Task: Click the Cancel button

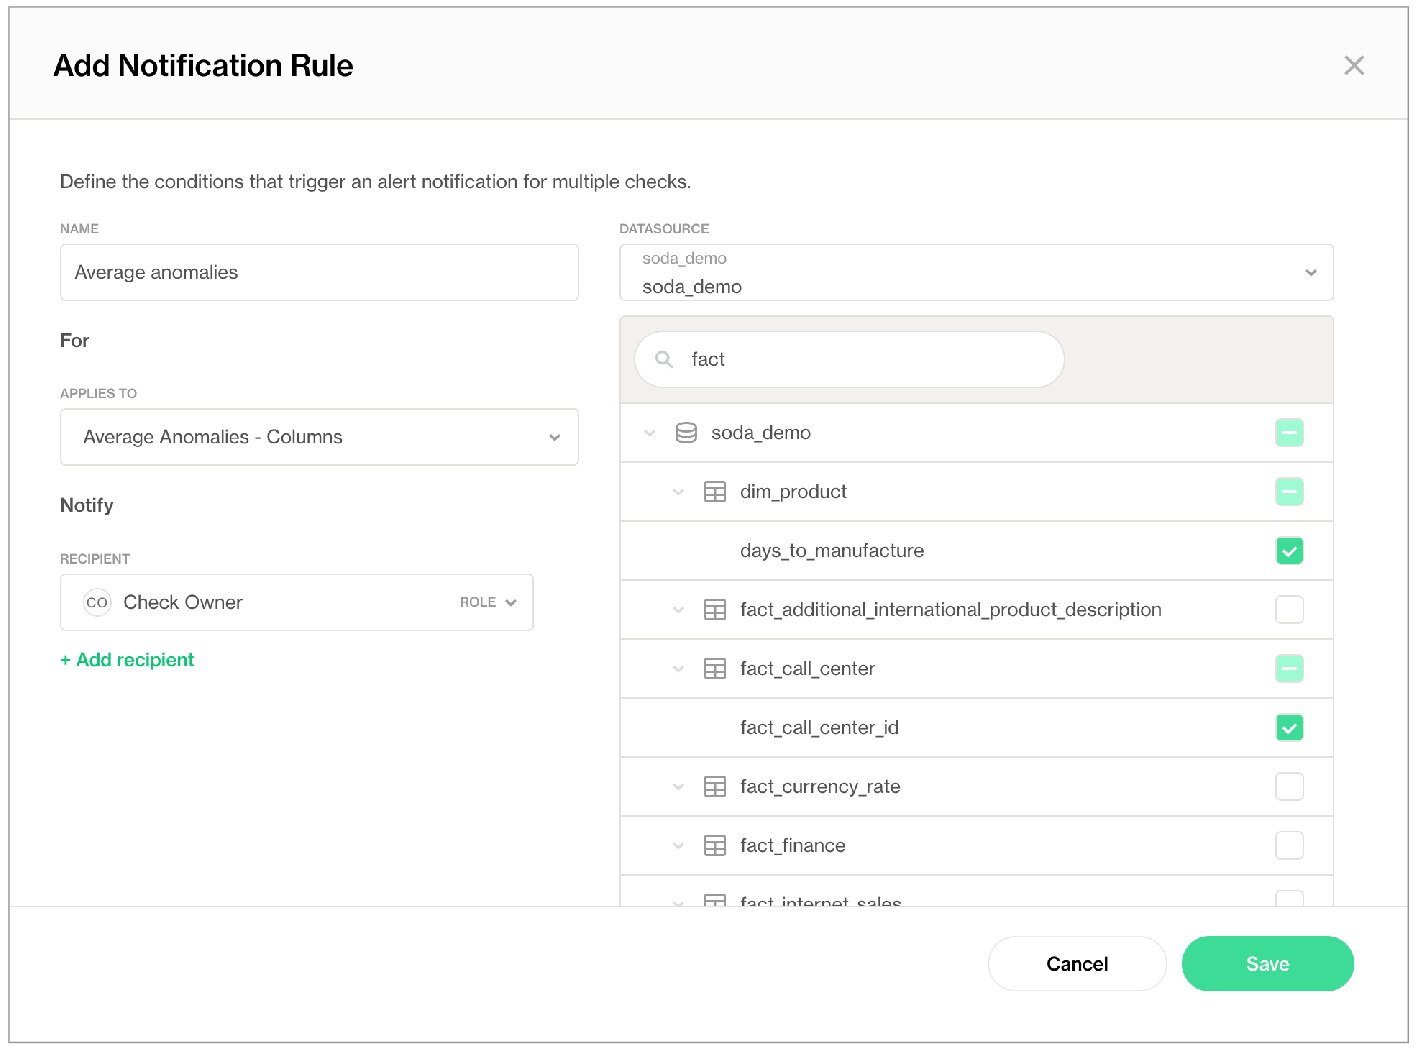Action: [x=1076, y=964]
